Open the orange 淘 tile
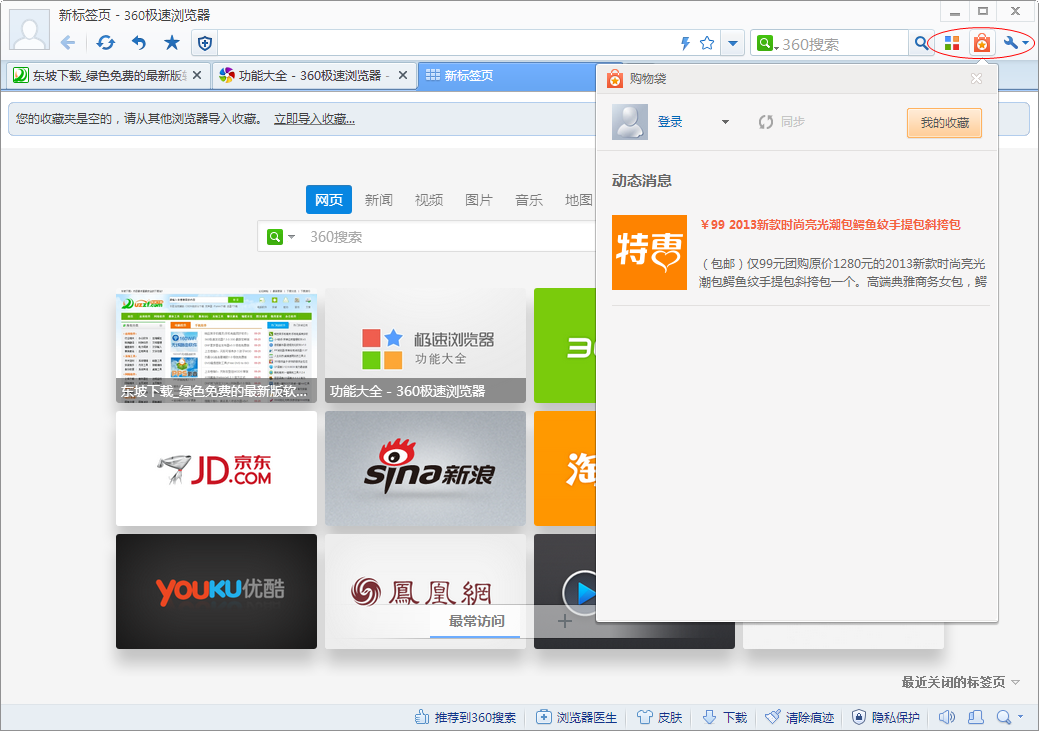The width and height of the screenshot is (1039, 731). pos(565,469)
